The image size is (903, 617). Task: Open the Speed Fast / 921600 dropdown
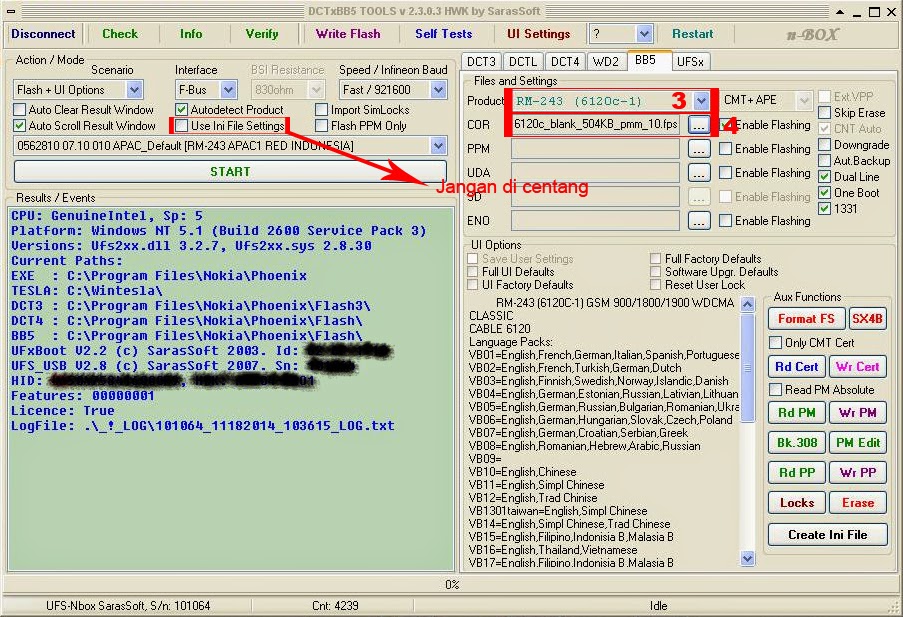438,90
